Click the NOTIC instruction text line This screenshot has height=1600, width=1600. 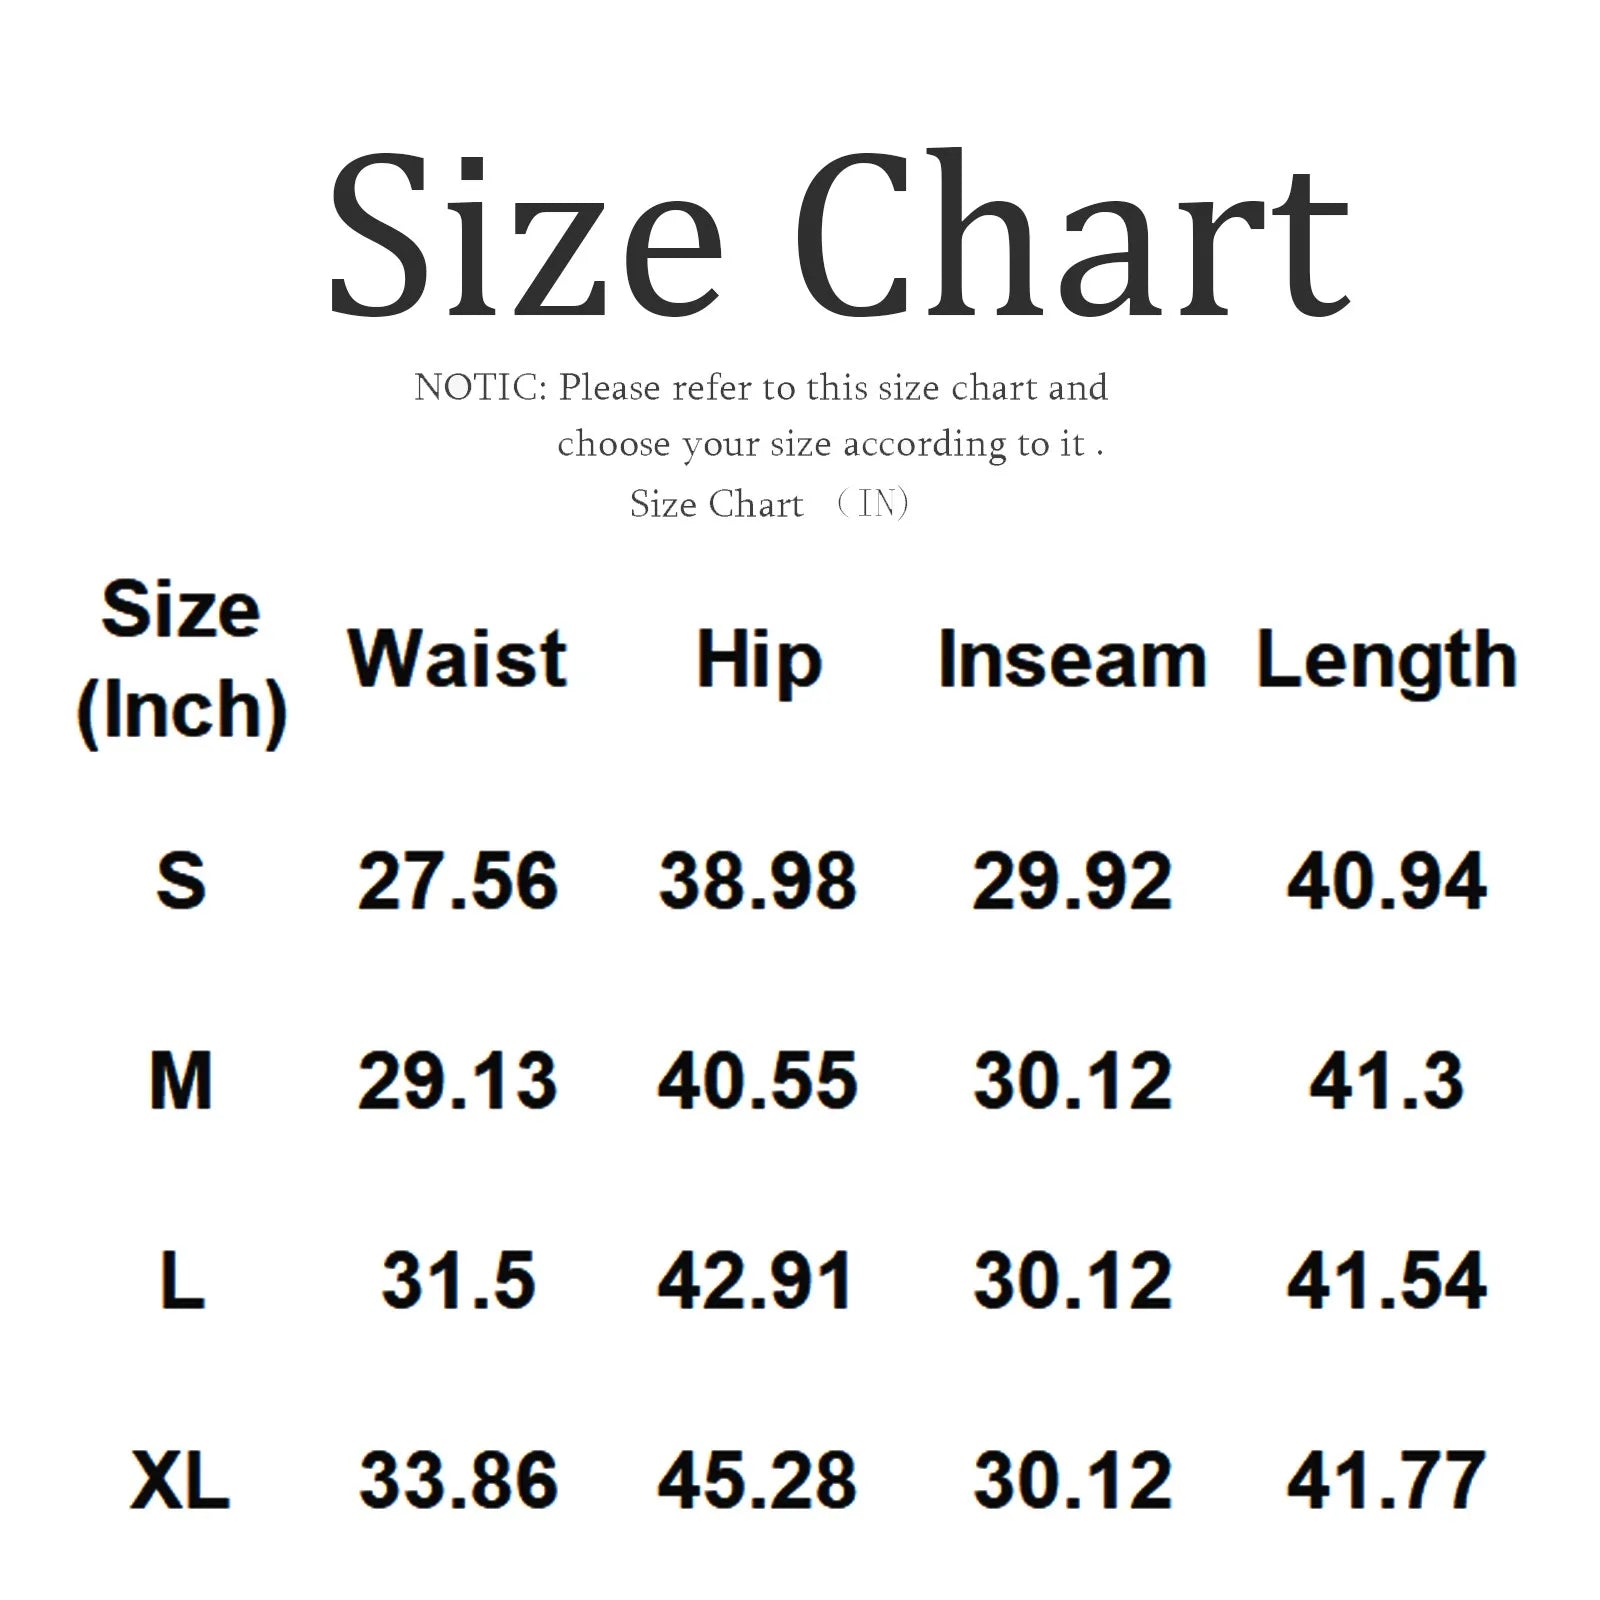(760, 388)
